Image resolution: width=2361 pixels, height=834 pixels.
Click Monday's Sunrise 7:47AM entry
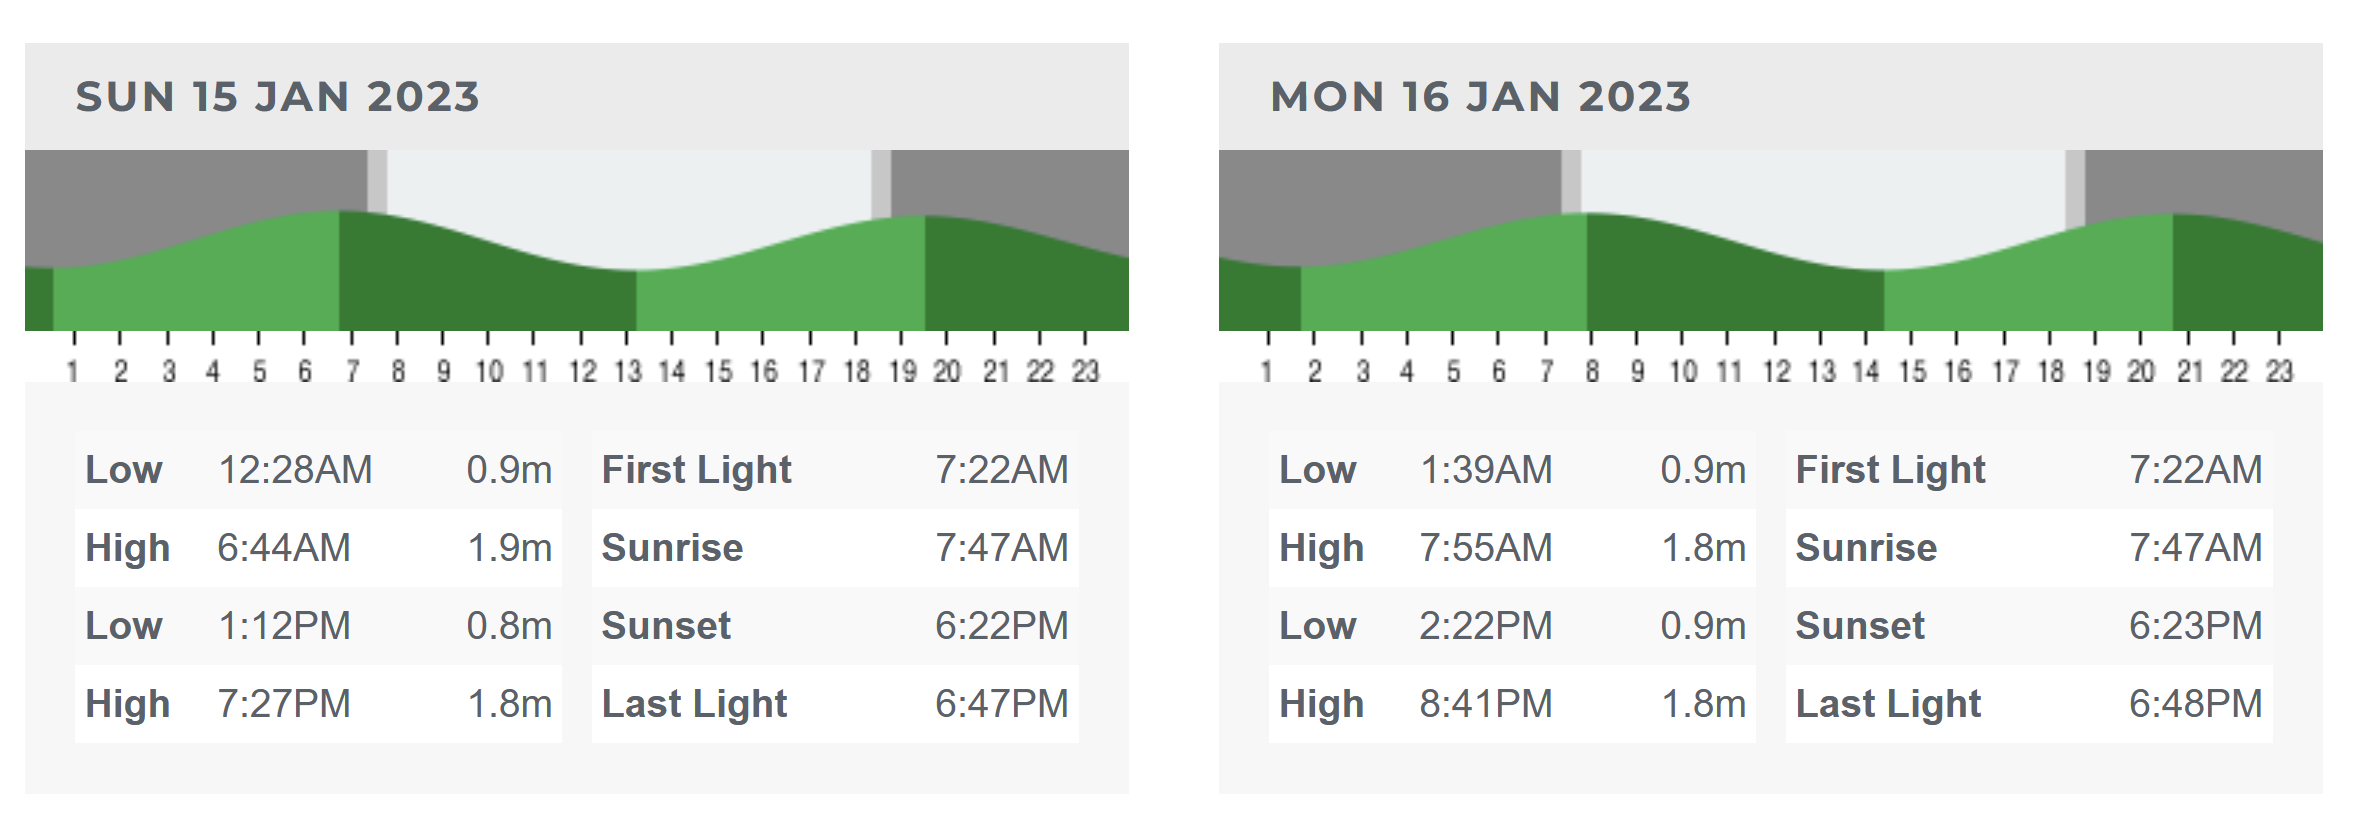2029,548
